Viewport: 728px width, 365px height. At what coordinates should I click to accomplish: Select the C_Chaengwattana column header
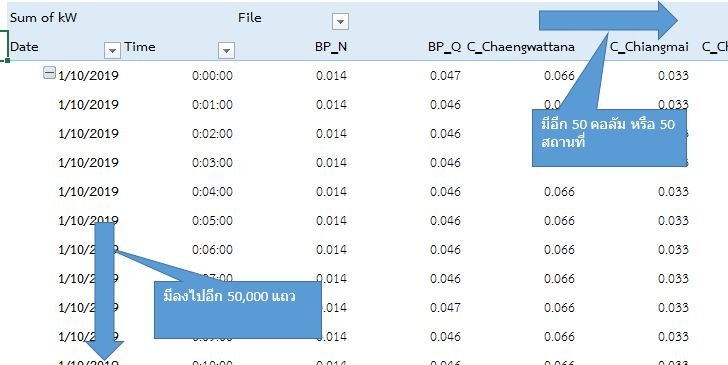(x=520, y=47)
